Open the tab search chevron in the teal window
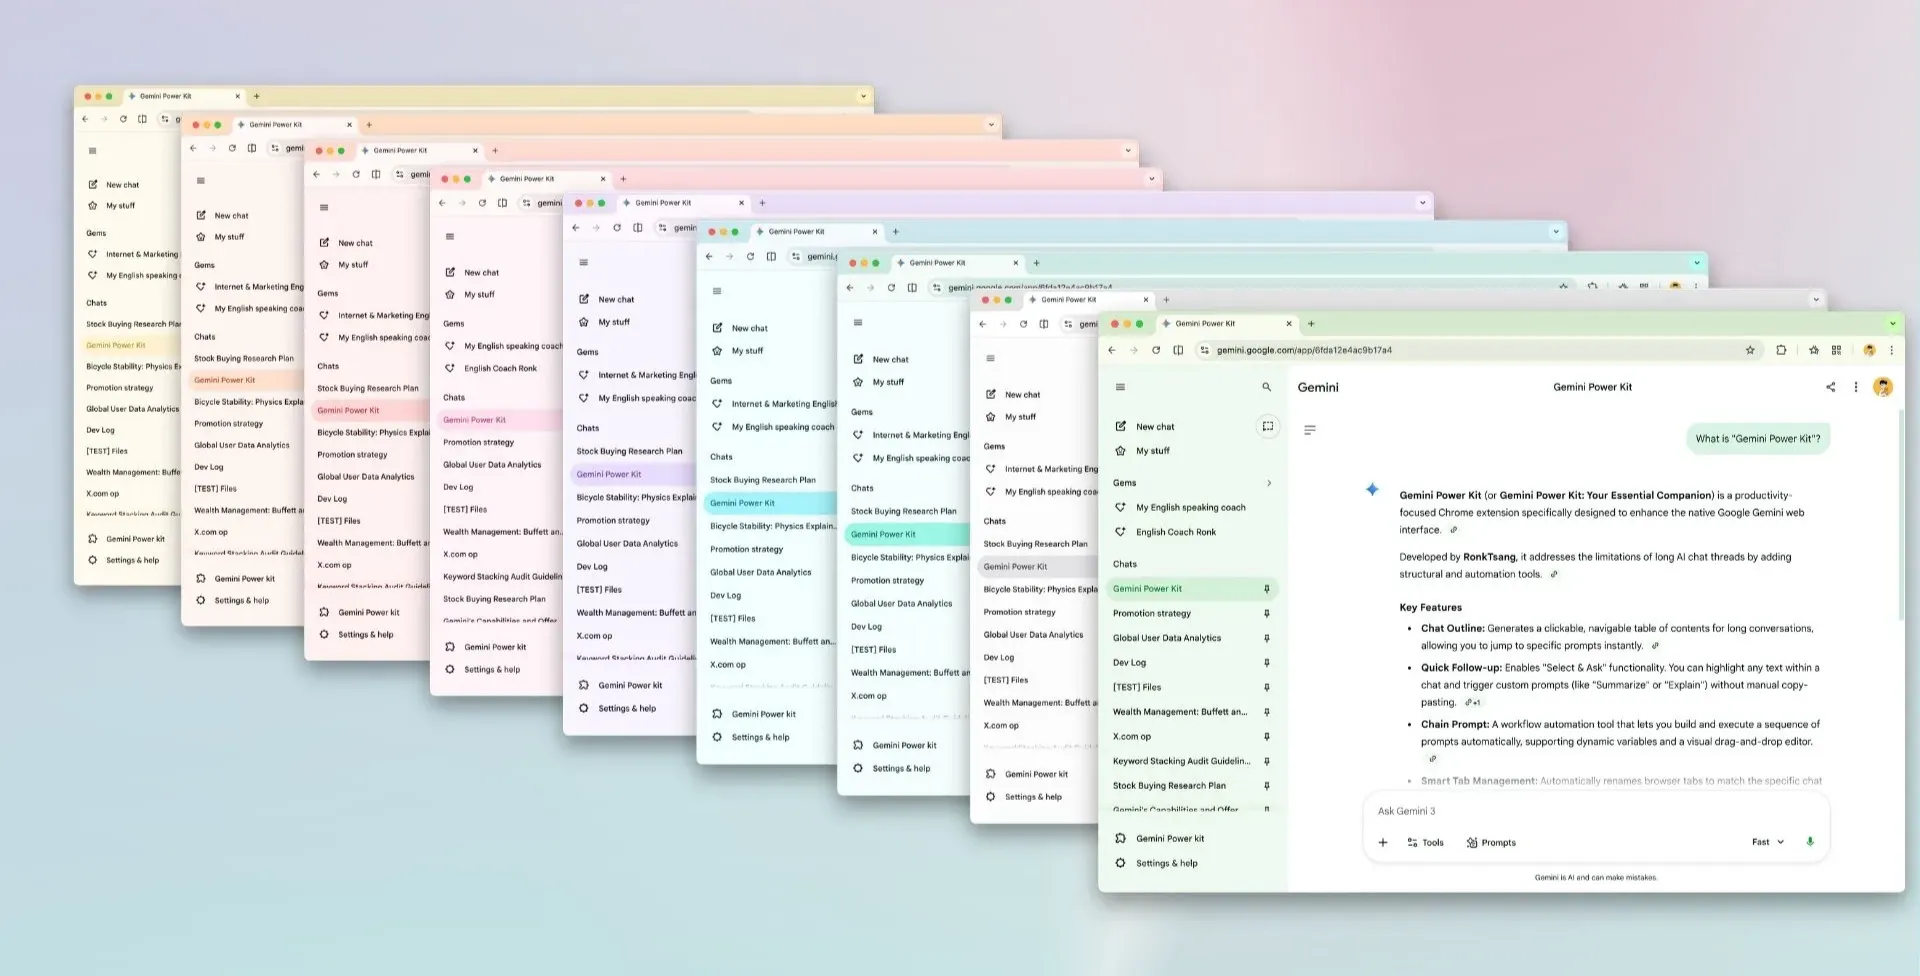Viewport: 1920px width, 976px height. coord(1697,263)
